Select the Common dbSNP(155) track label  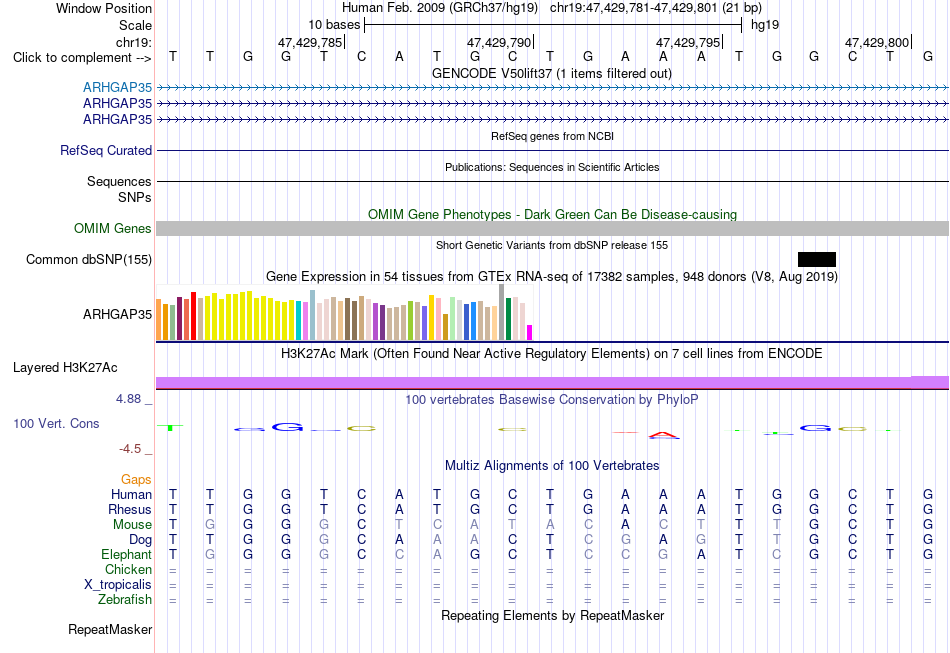coord(89,259)
